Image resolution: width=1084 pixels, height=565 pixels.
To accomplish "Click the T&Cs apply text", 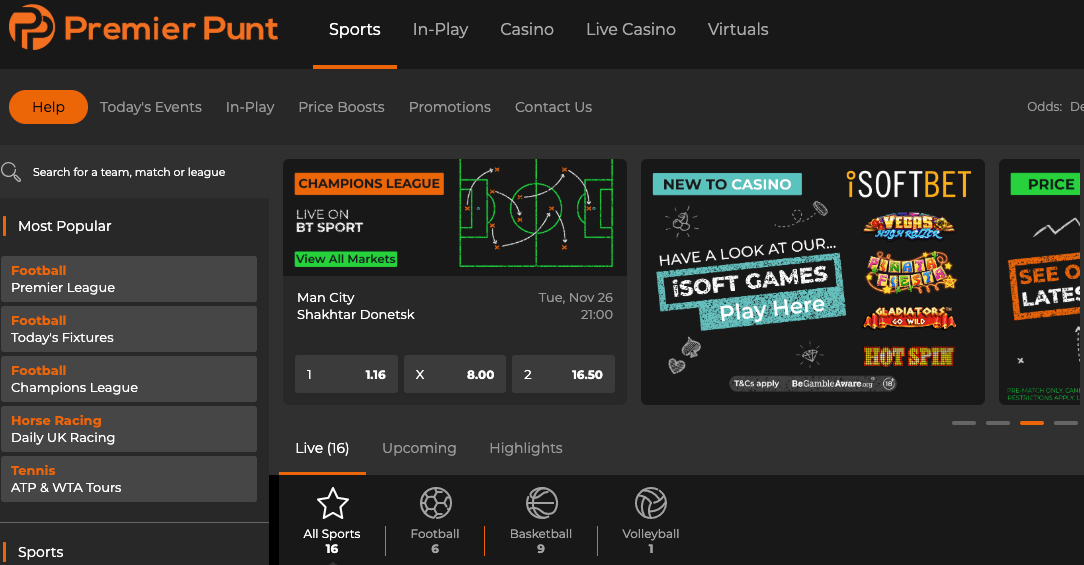I will point(756,383).
